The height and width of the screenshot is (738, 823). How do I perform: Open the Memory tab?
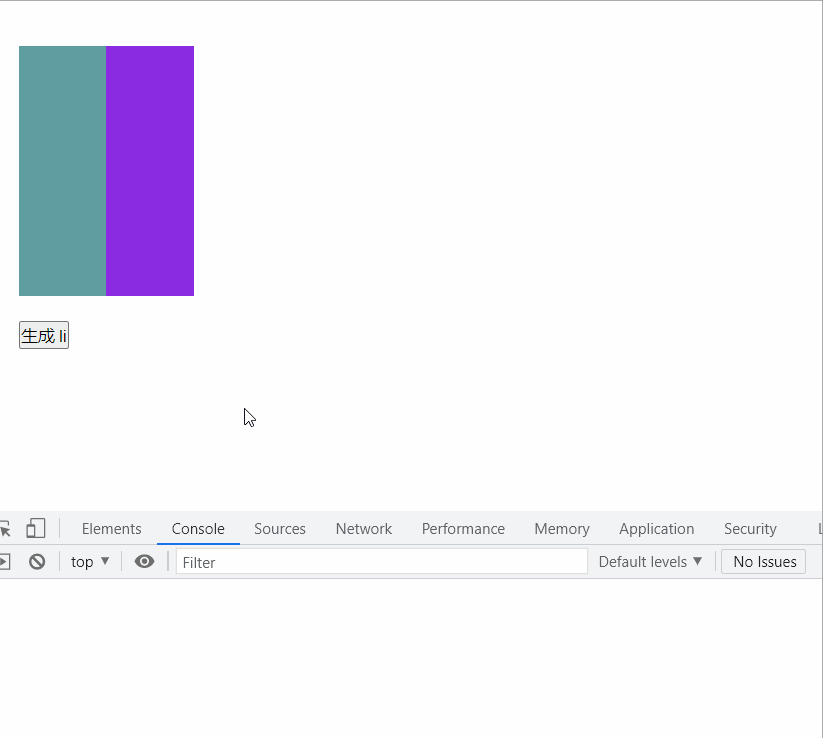click(x=562, y=529)
